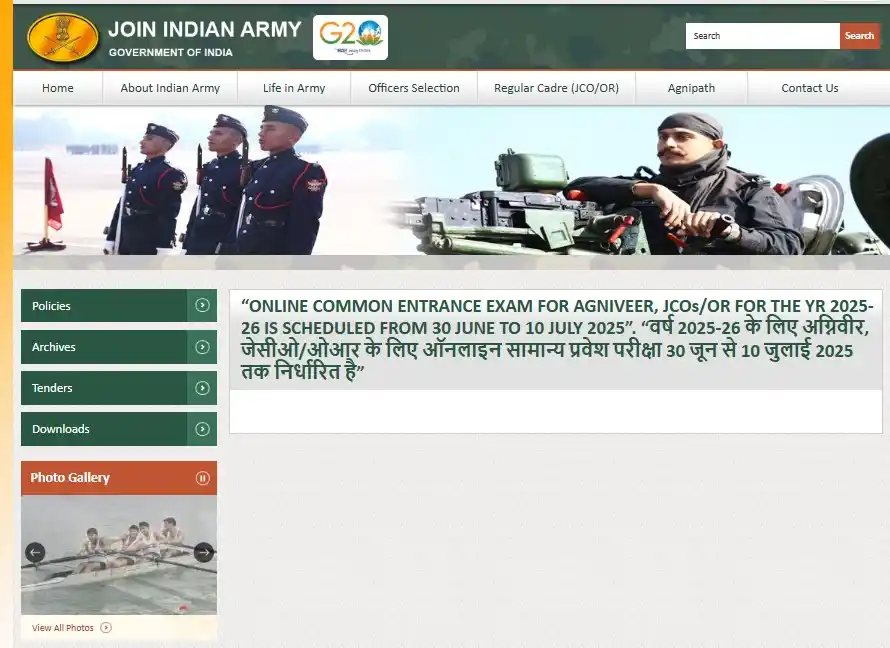The image size is (890, 648).
Task: Open the Officers Selection menu
Action: [414, 88]
